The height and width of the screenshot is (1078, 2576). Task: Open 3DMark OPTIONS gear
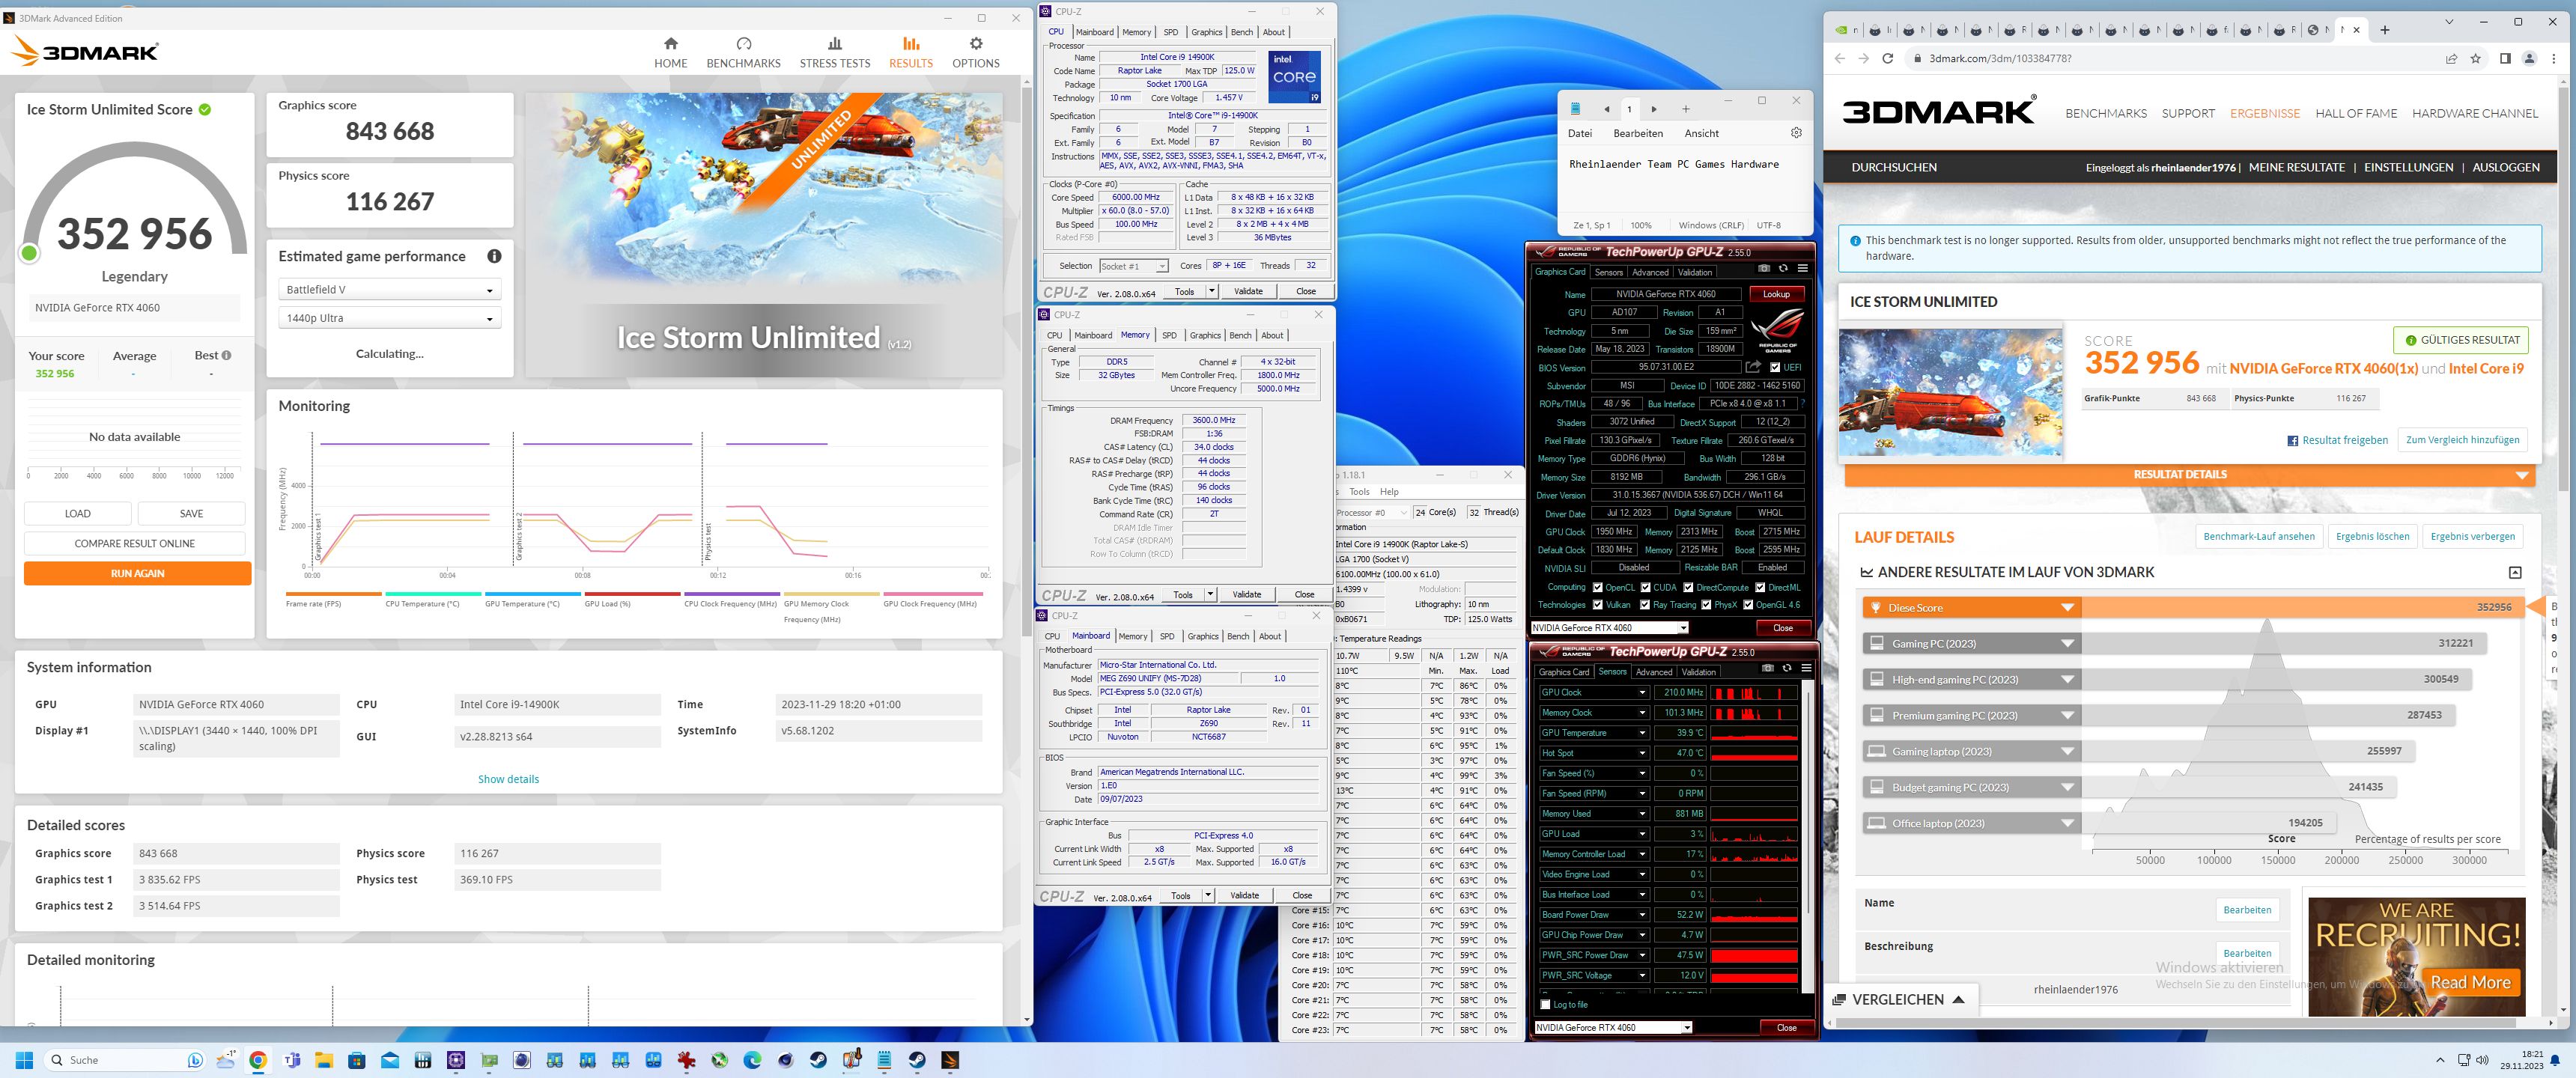(975, 52)
